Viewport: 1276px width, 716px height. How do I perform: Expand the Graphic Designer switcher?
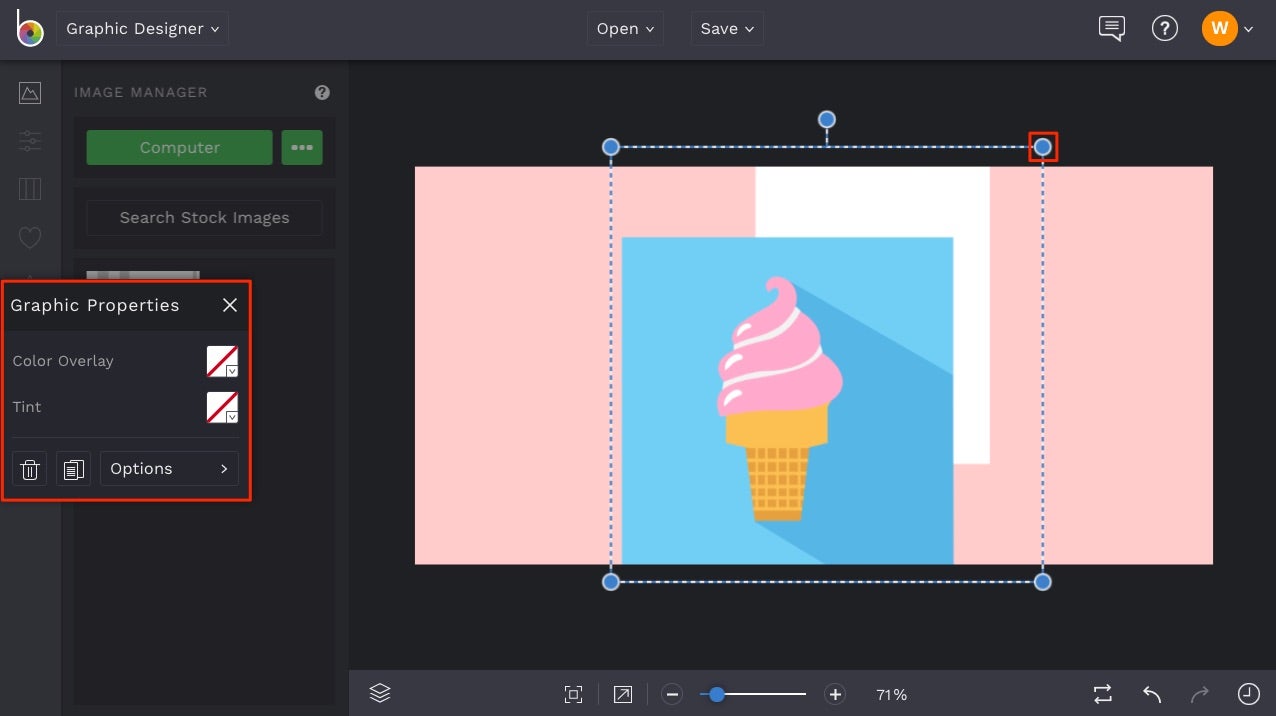(142, 28)
